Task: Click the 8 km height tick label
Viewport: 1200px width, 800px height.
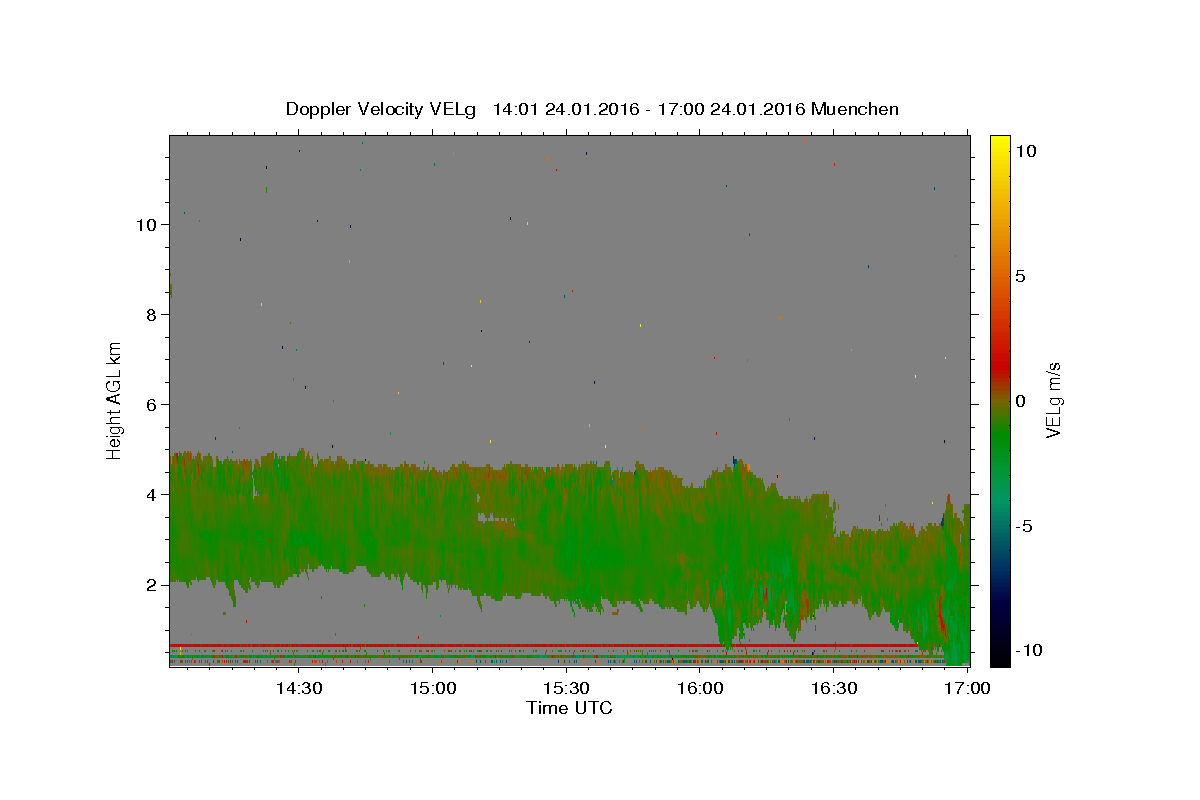Action: click(x=151, y=315)
